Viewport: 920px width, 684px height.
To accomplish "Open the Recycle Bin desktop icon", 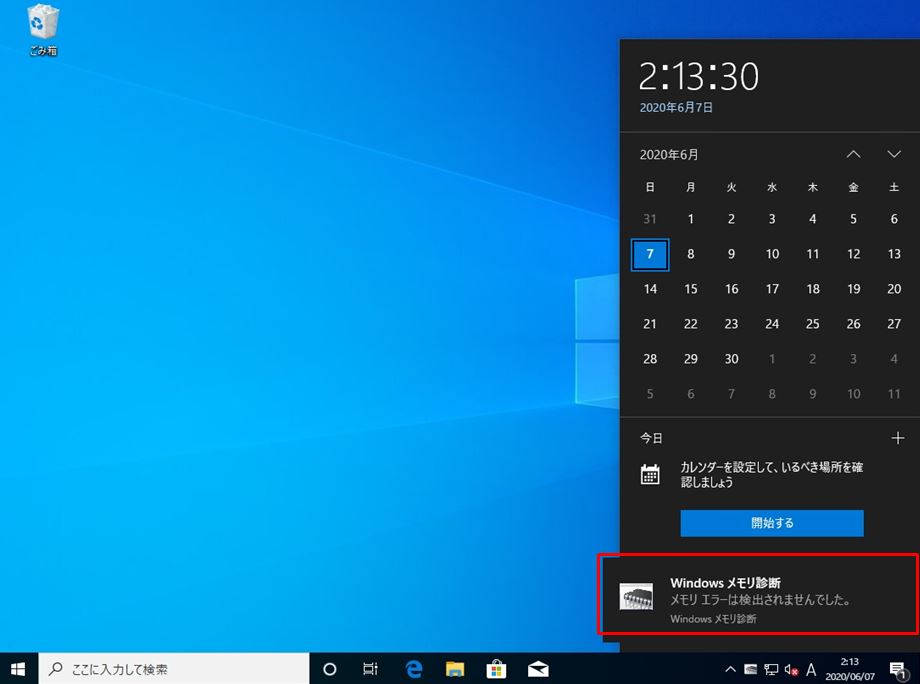I will (x=43, y=31).
